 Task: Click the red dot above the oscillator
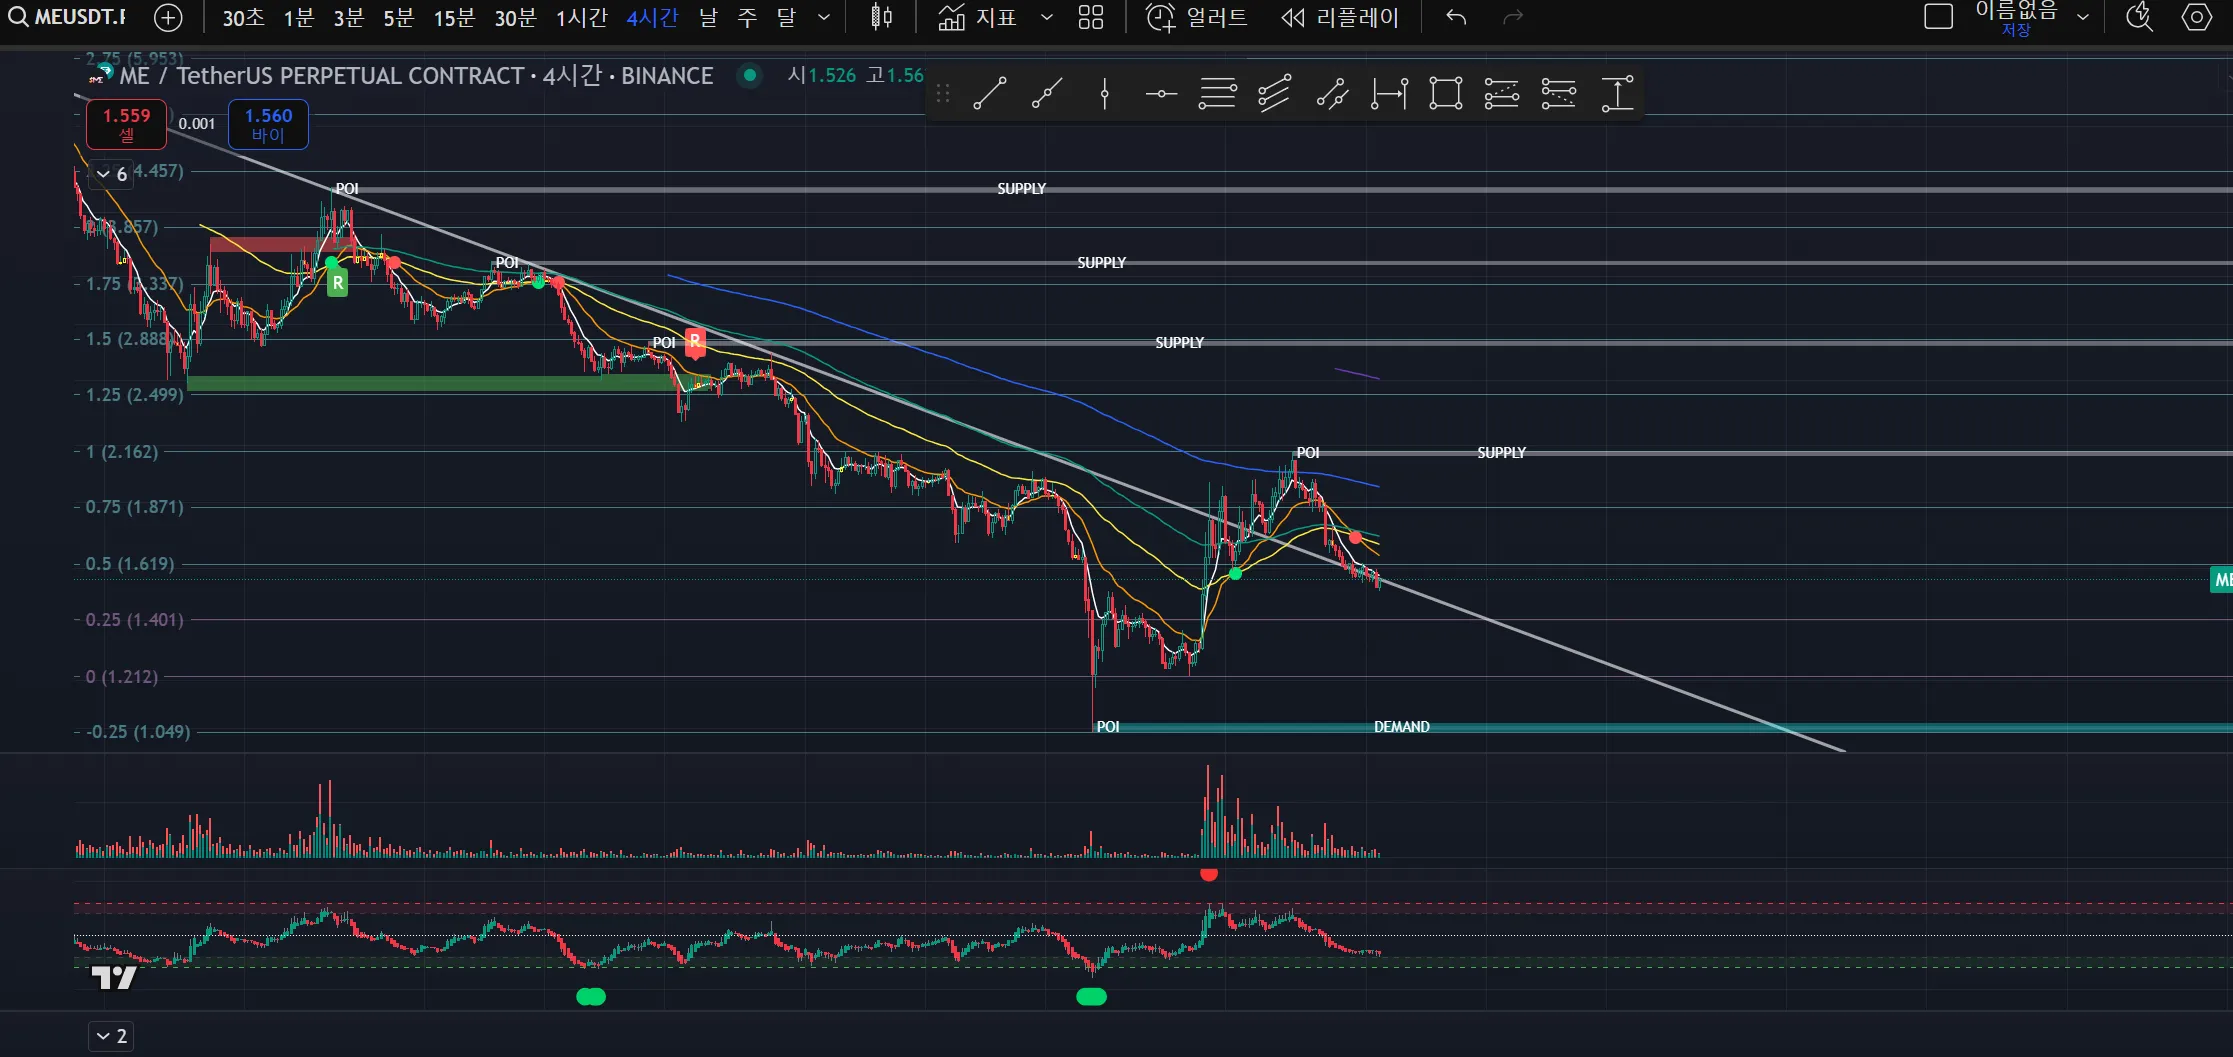tap(1209, 875)
